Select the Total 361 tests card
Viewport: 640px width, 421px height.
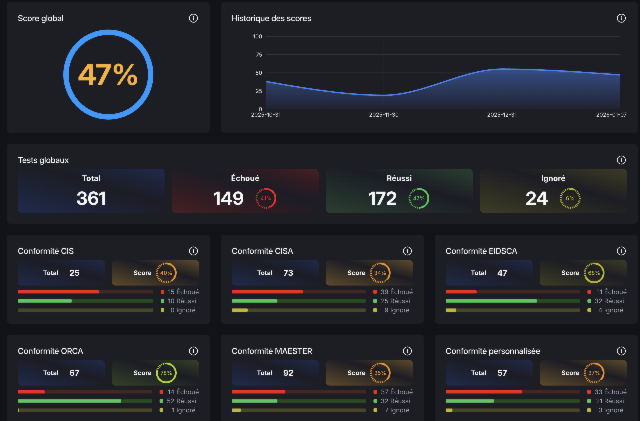pyautogui.click(x=91, y=191)
